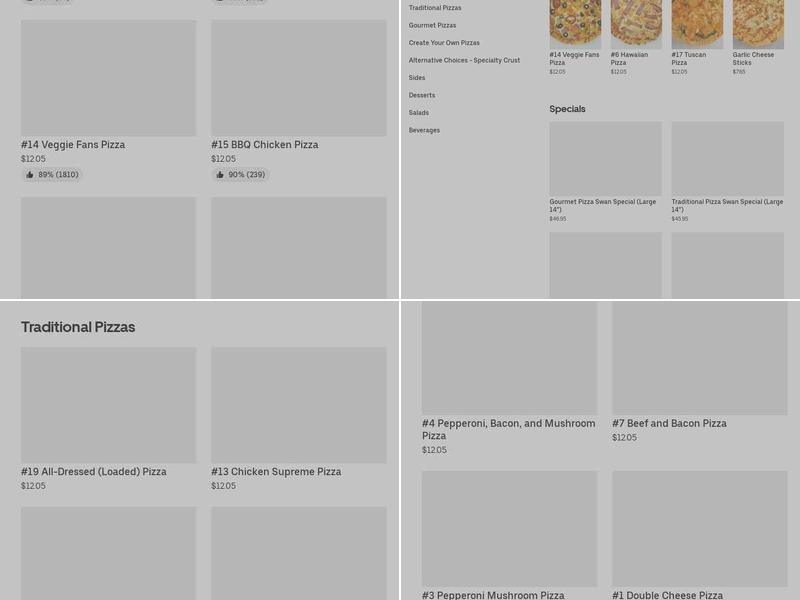Image resolution: width=800 pixels, height=600 pixels.
Task: Open Traditional Pizza Swan Special item
Action: click(728, 172)
